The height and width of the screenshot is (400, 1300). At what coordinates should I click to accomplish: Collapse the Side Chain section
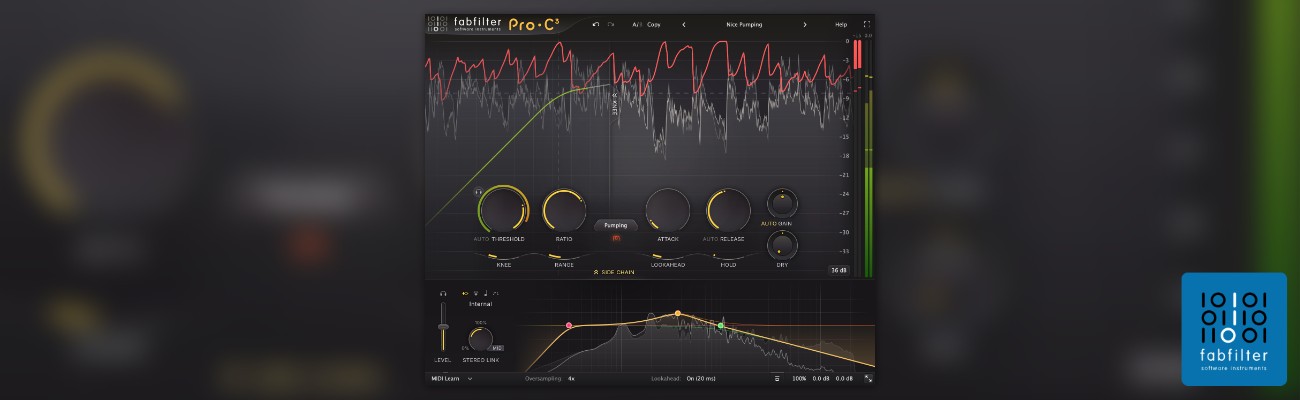tap(614, 272)
